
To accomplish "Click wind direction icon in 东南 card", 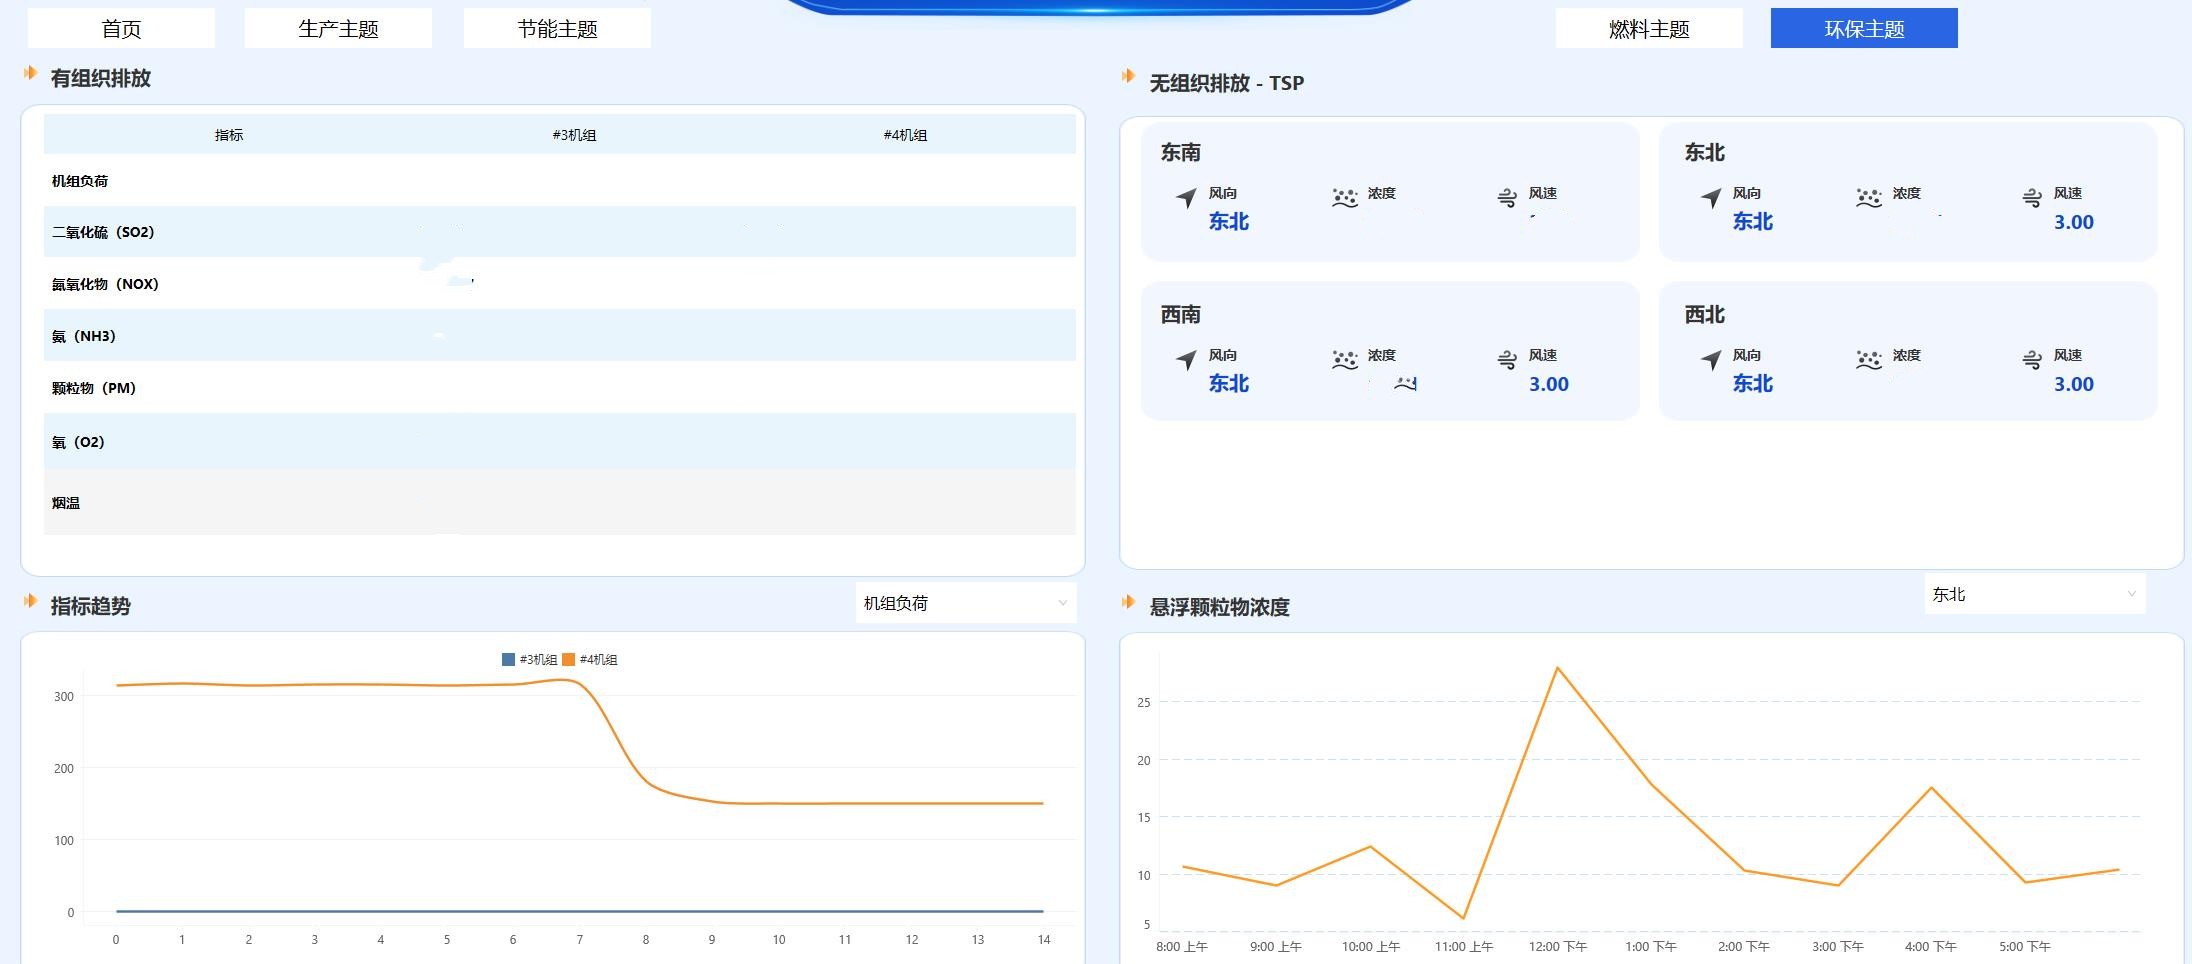I will [x=1186, y=198].
